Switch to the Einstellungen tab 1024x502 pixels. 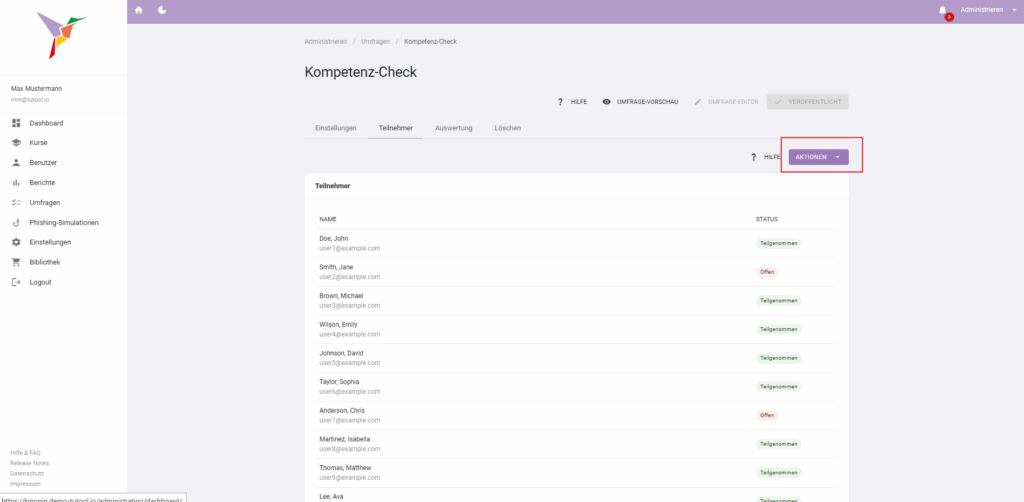[x=335, y=128]
